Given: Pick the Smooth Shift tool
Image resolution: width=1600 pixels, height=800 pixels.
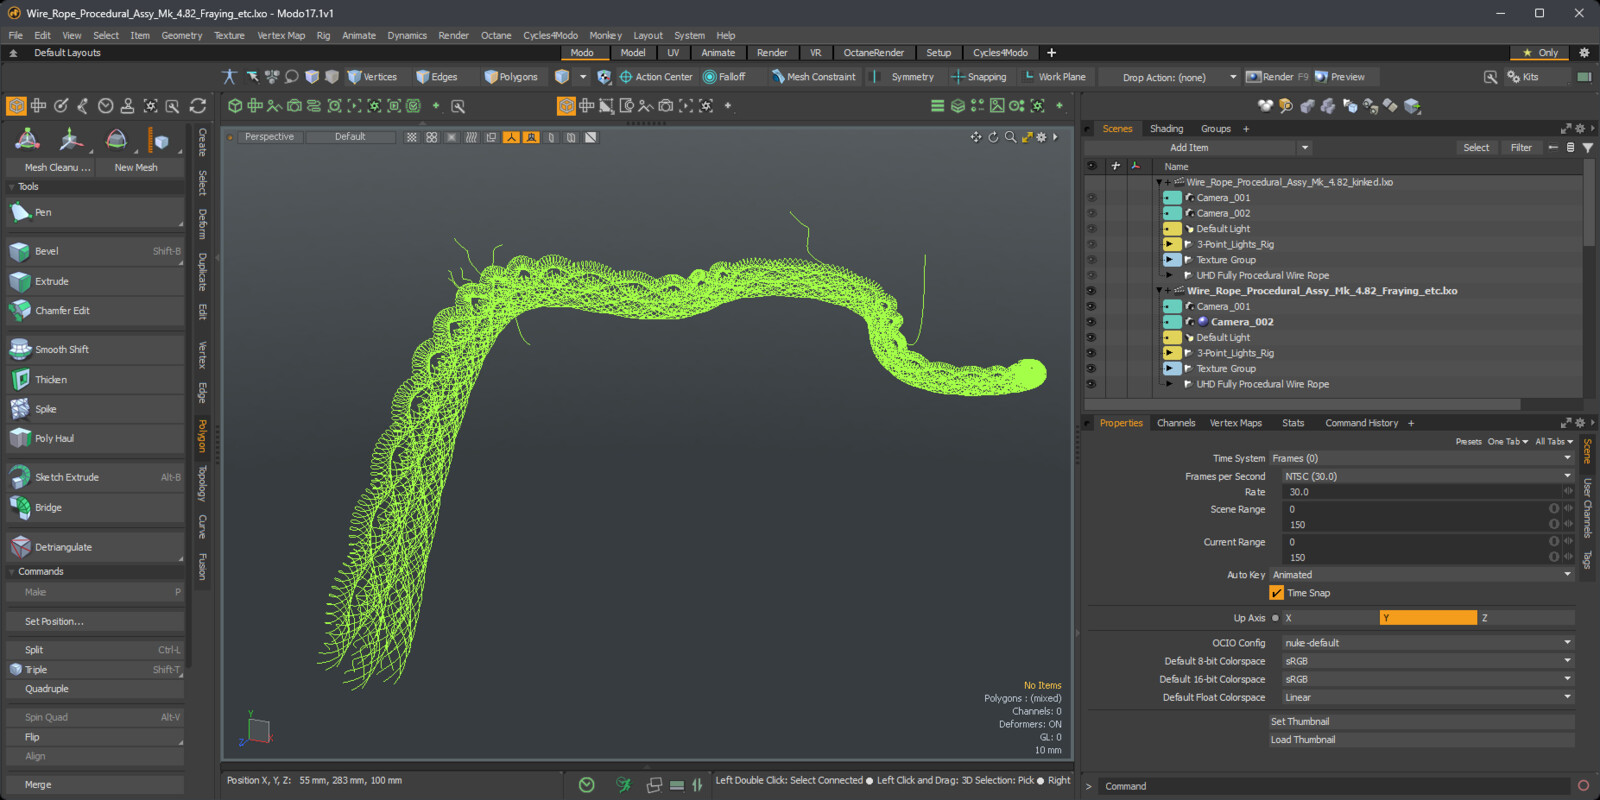Looking at the screenshot, I should [x=95, y=349].
